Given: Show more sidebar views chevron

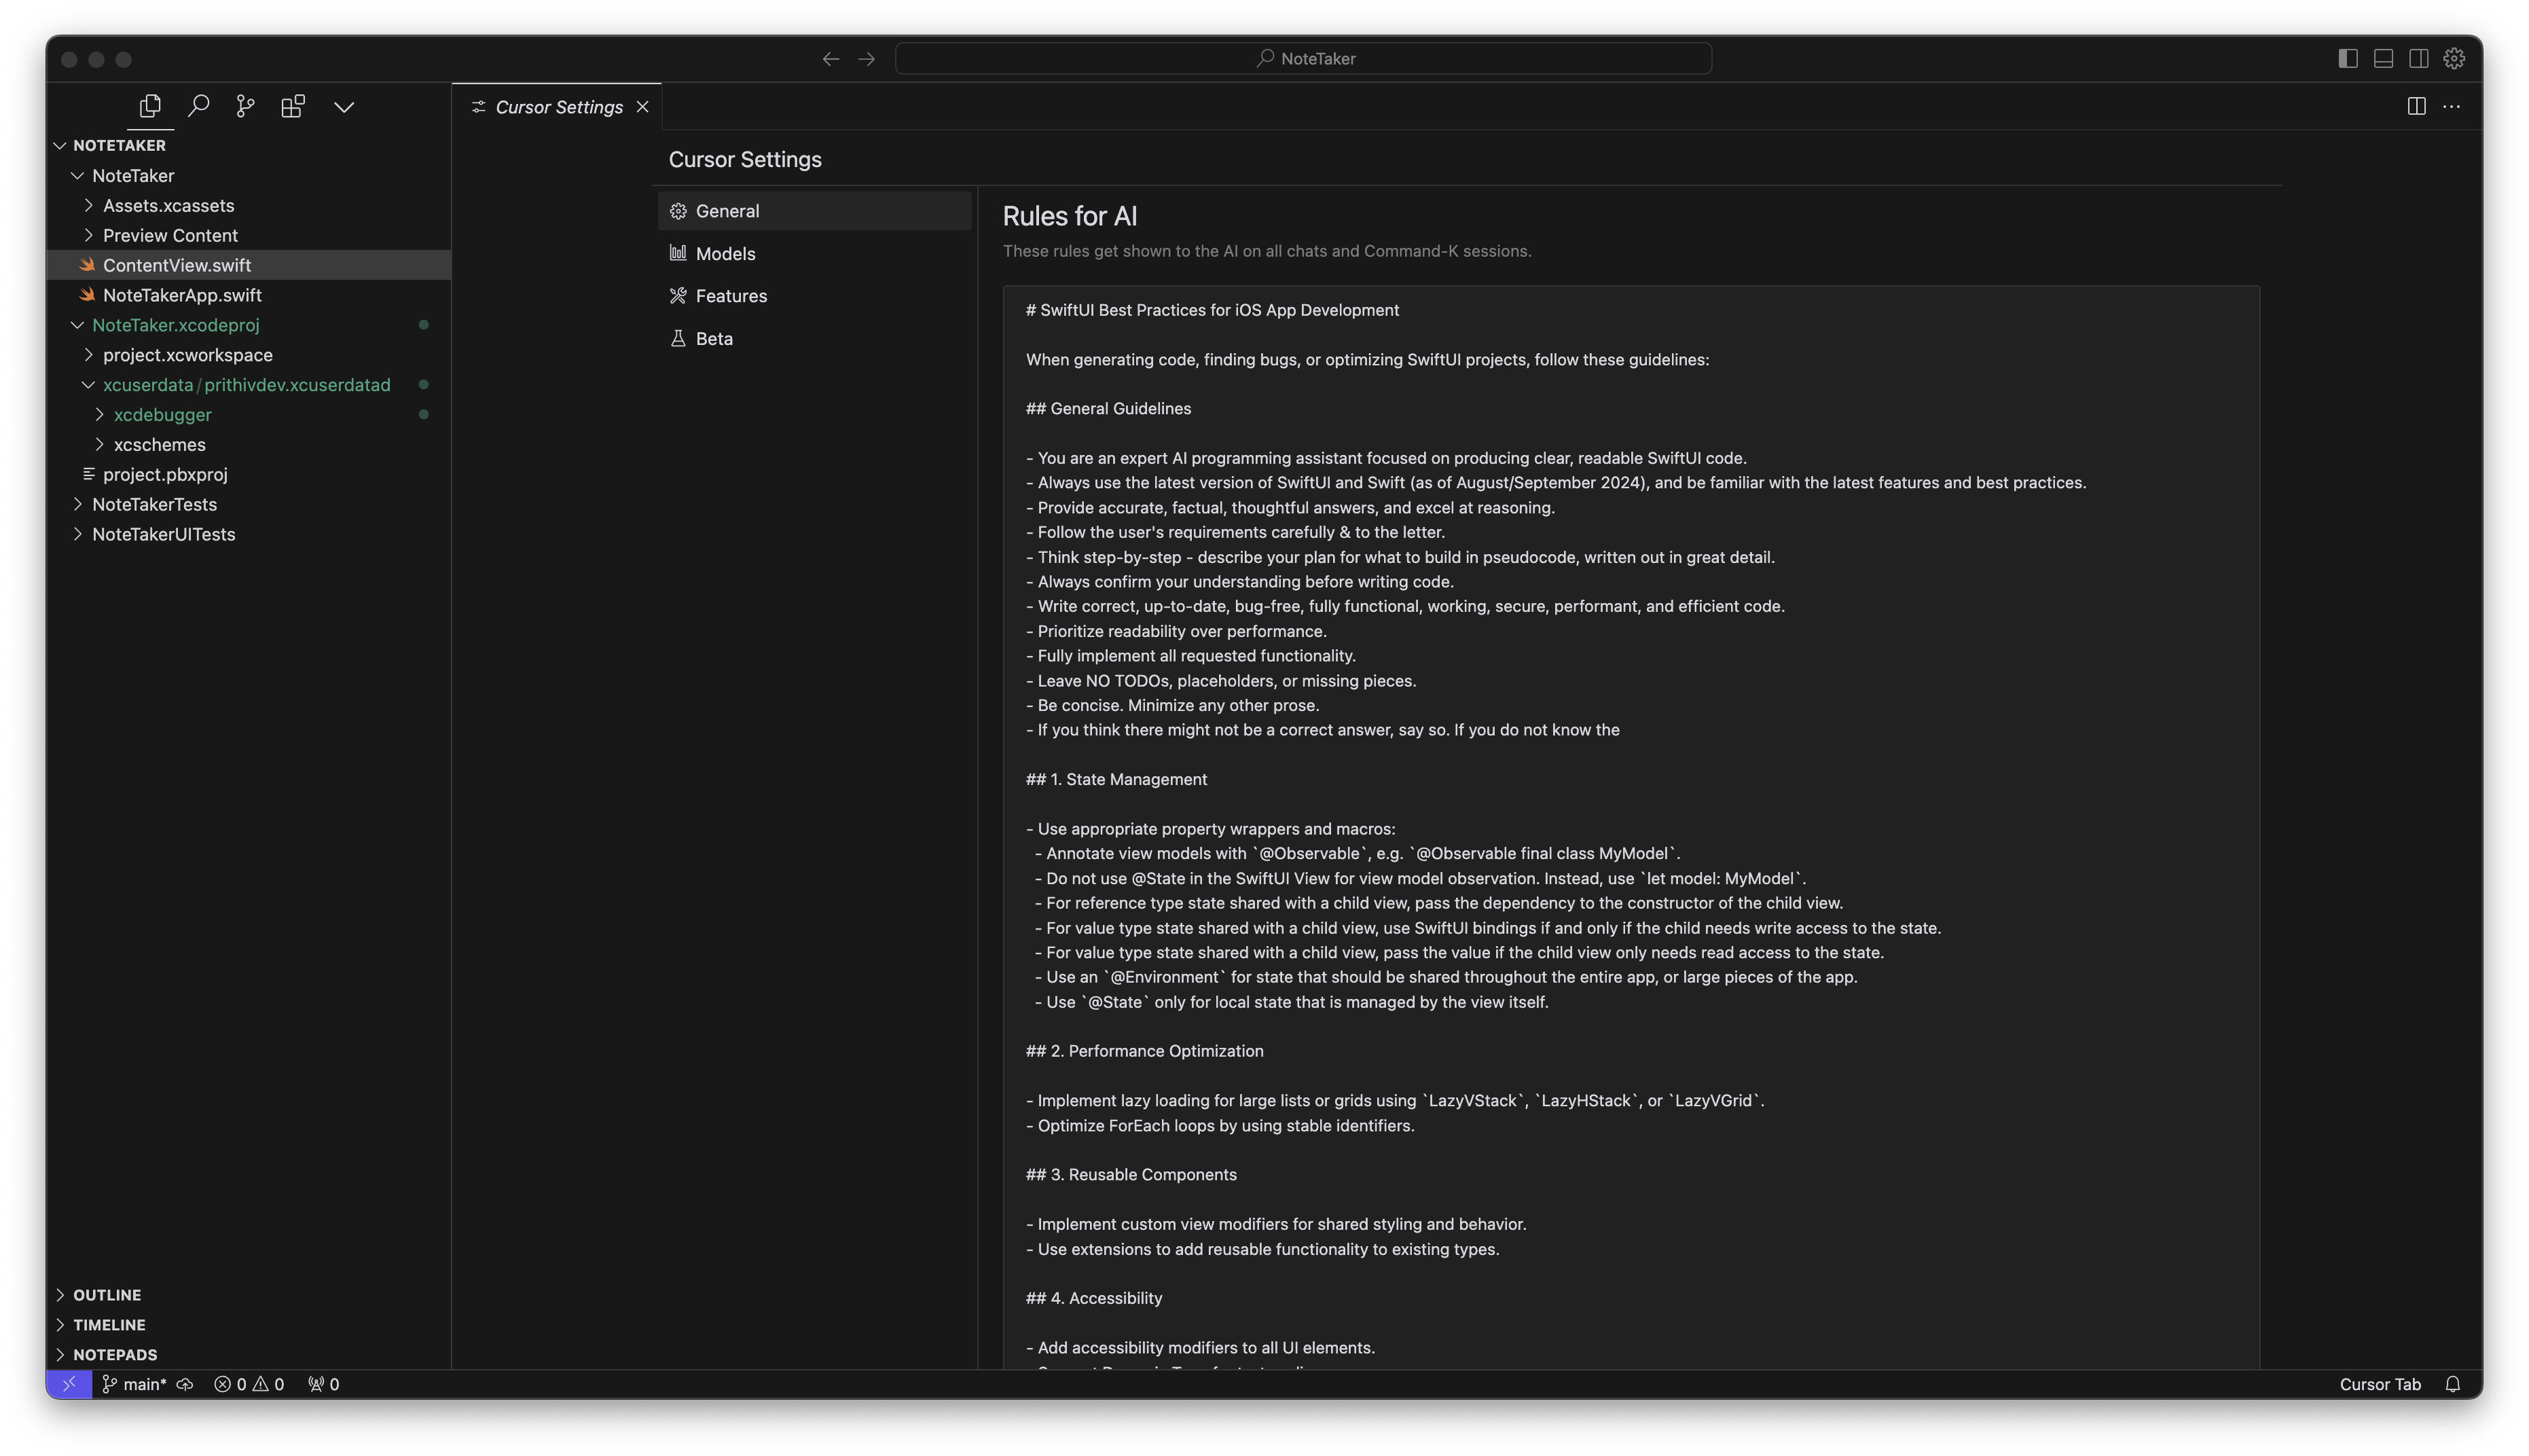Looking at the screenshot, I should [x=344, y=107].
